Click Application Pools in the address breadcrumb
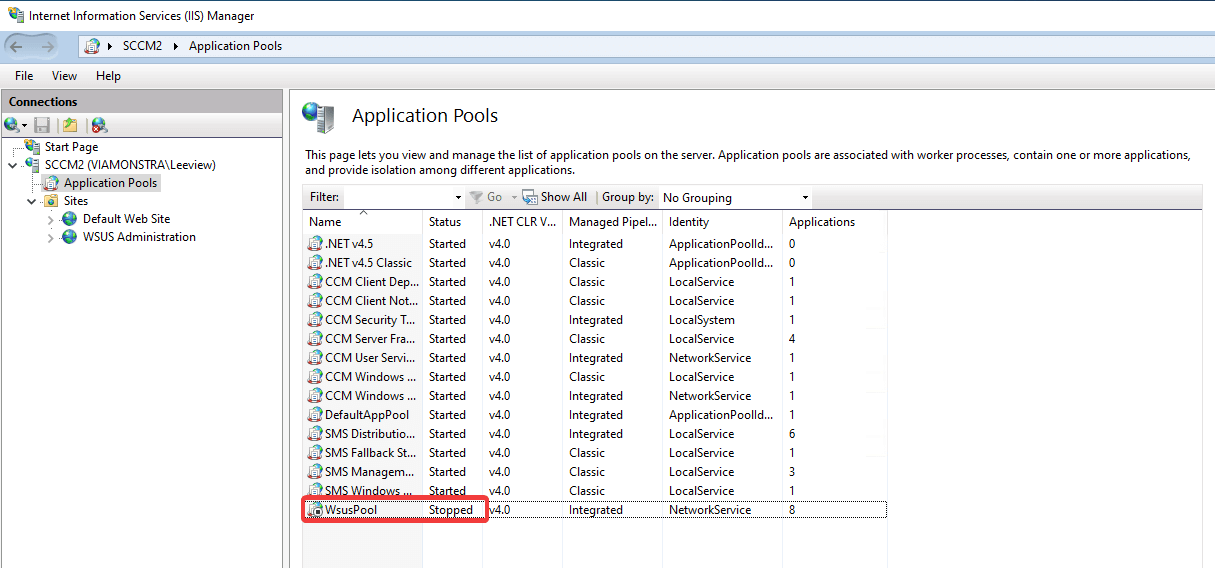 [235, 46]
